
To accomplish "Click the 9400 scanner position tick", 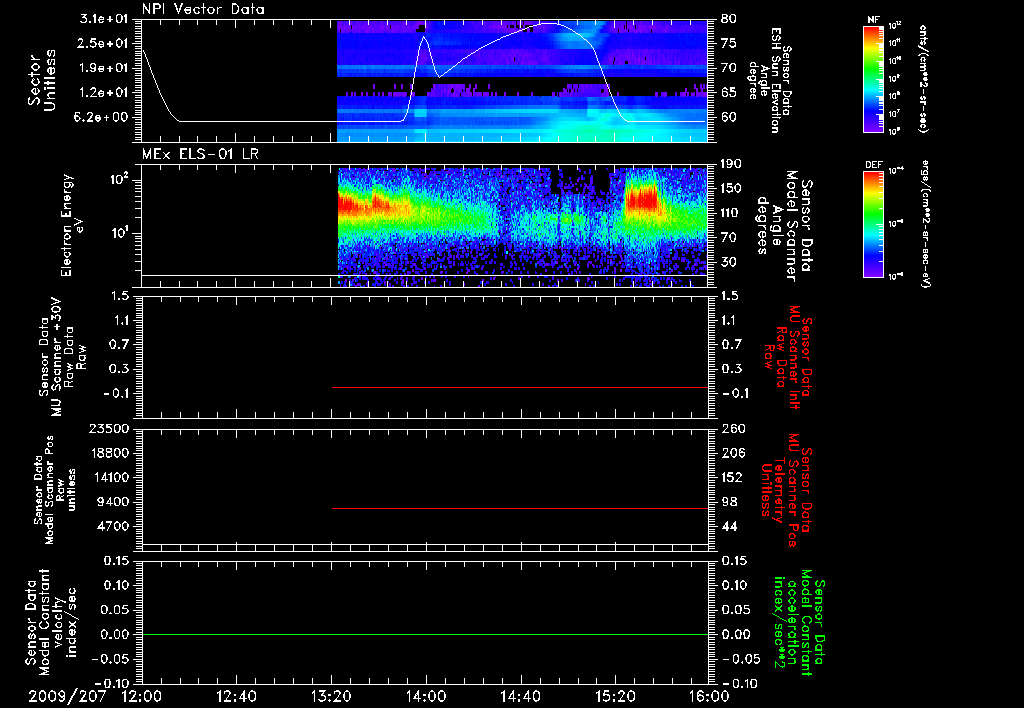I will (113, 502).
